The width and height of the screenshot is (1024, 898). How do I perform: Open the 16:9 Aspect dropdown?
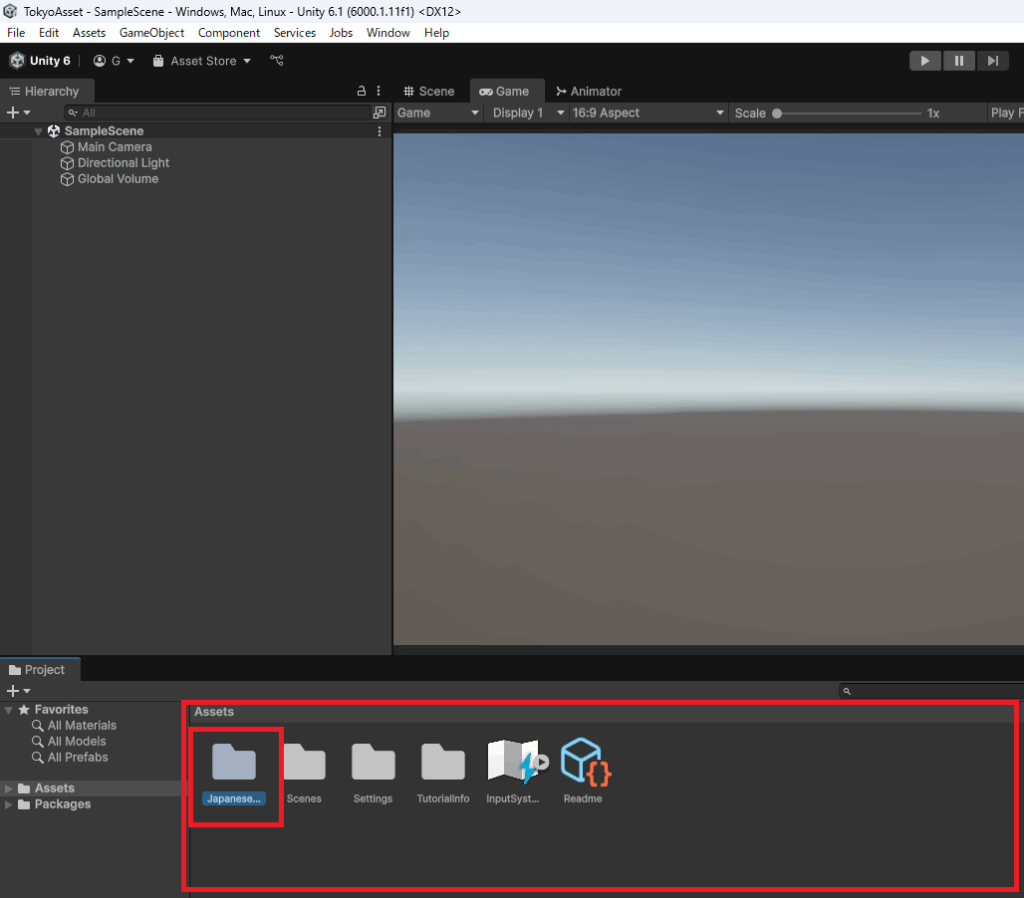click(648, 113)
